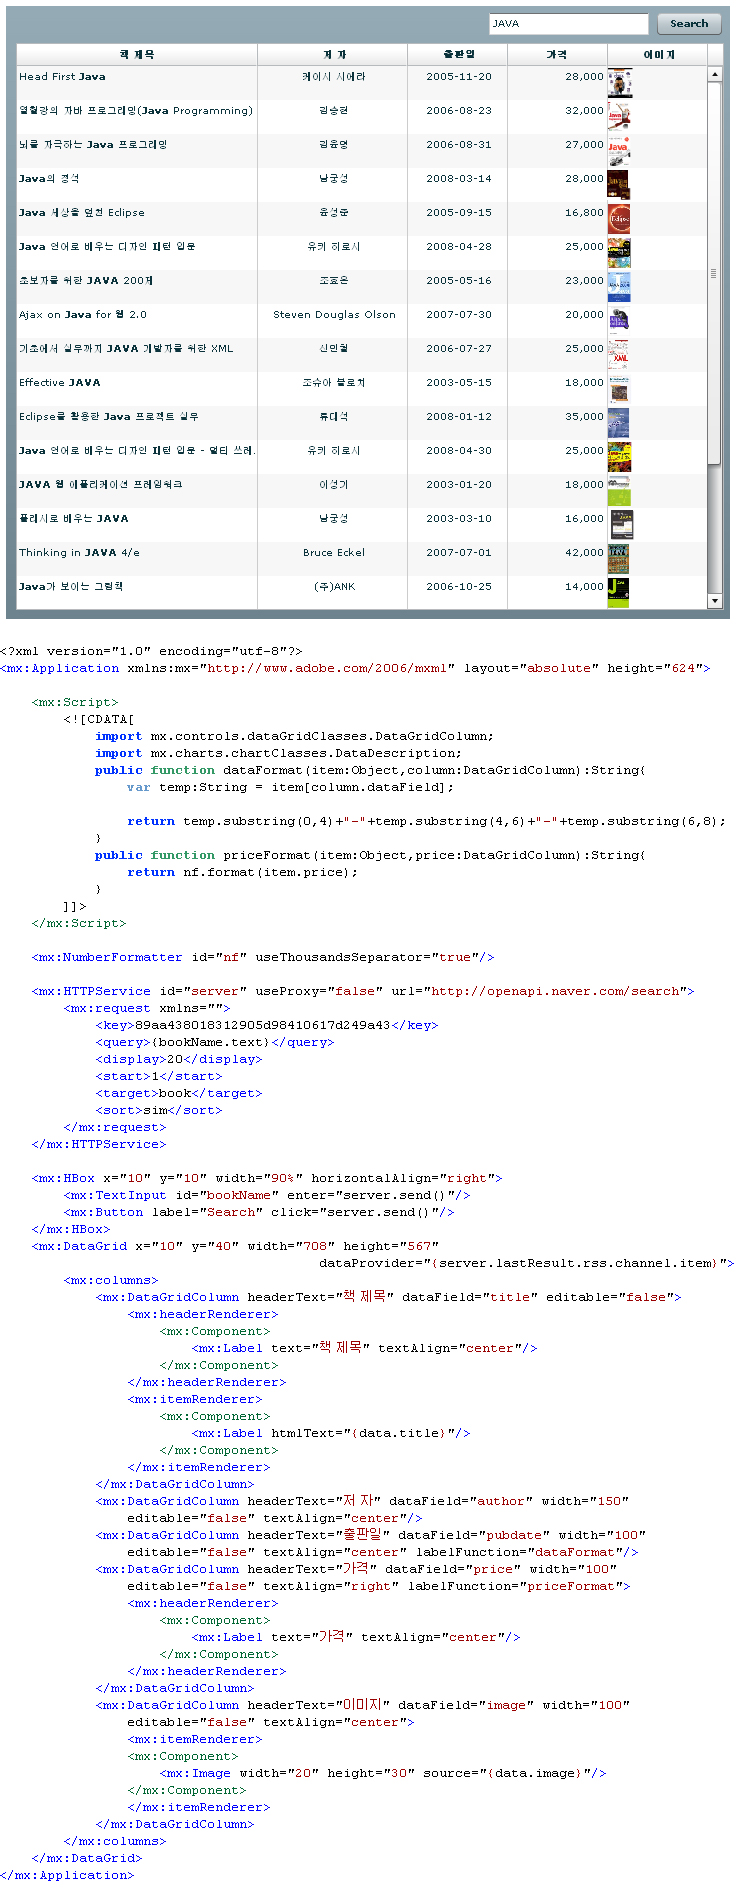Image resolution: width=740 pixels, height=1896 pixels.
Task: Click date cell '2005-11-20'
Action: click(459, 77)
